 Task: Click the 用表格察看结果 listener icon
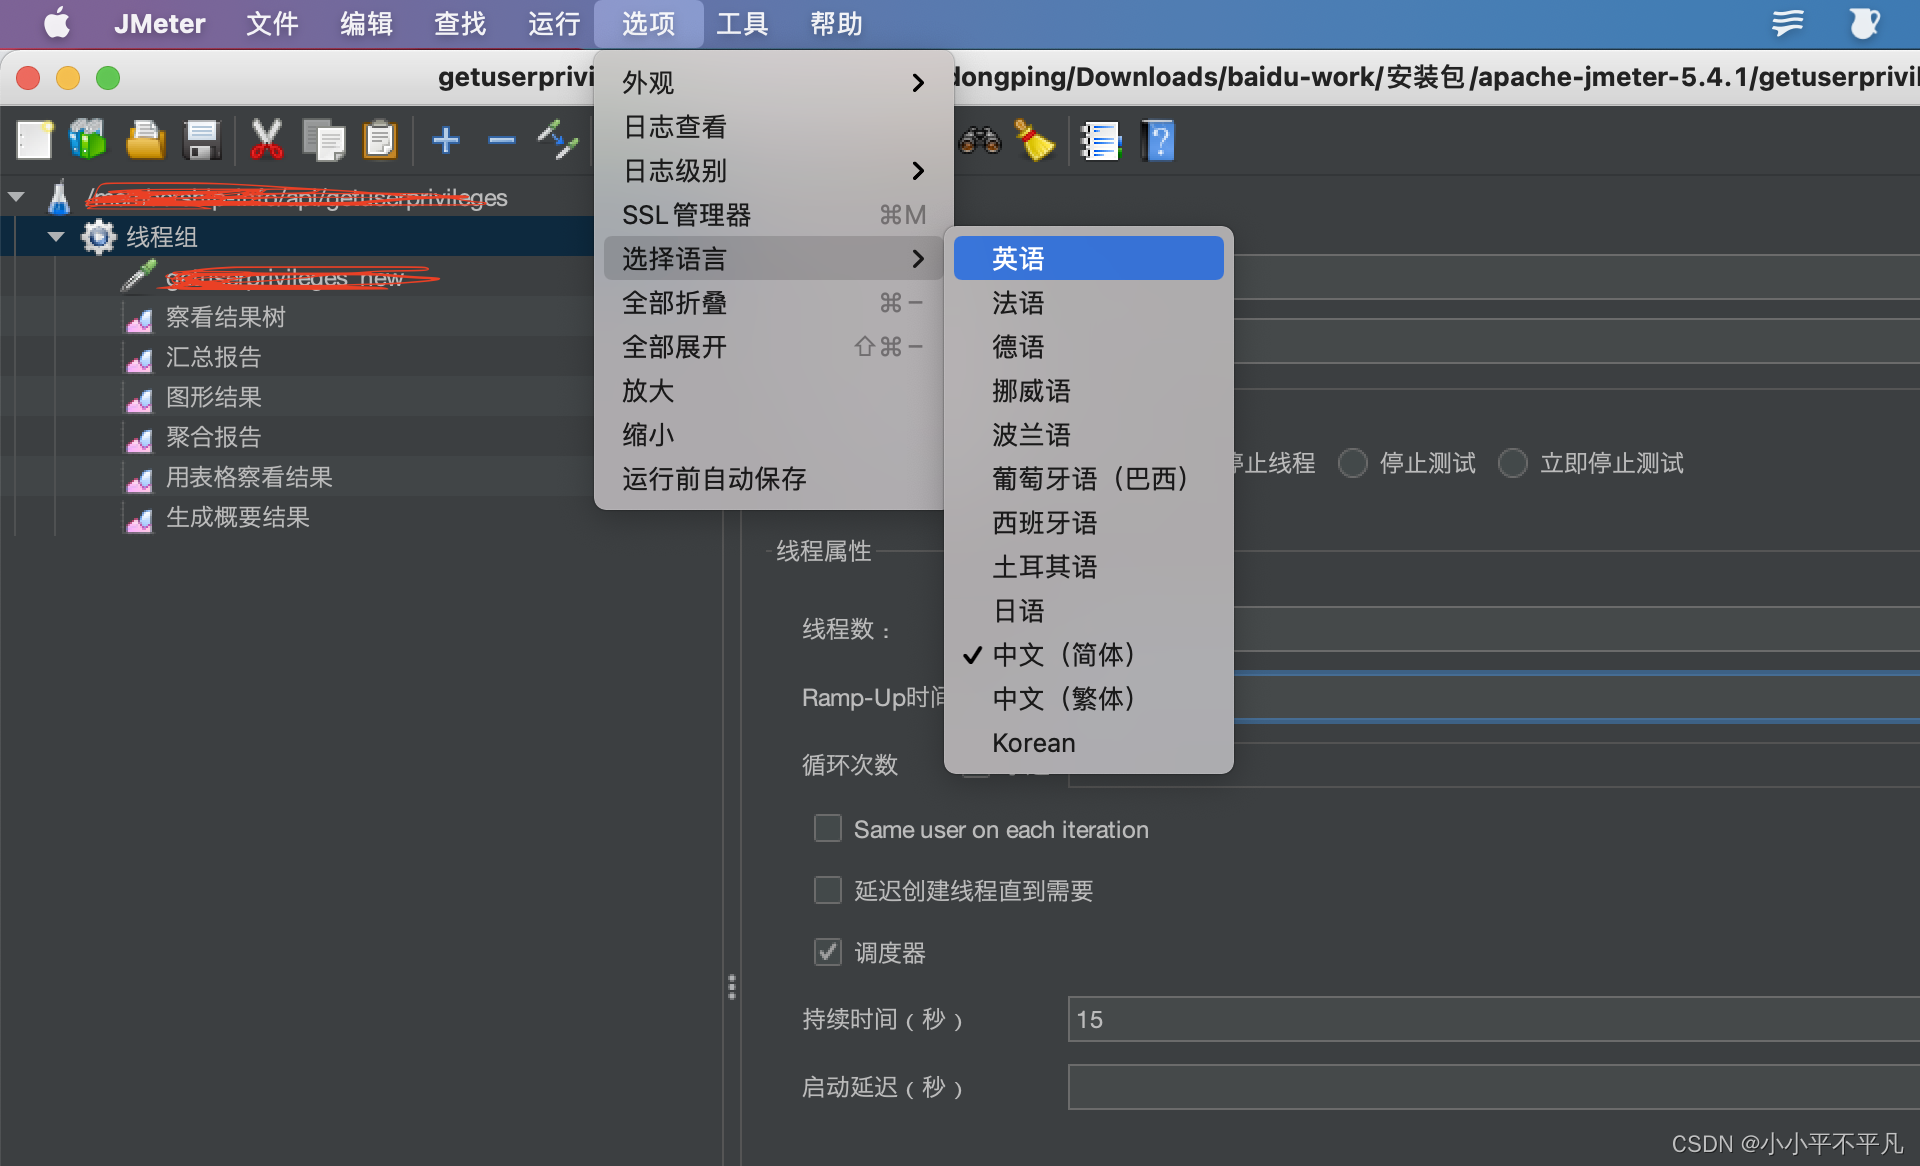coord(139,478)
